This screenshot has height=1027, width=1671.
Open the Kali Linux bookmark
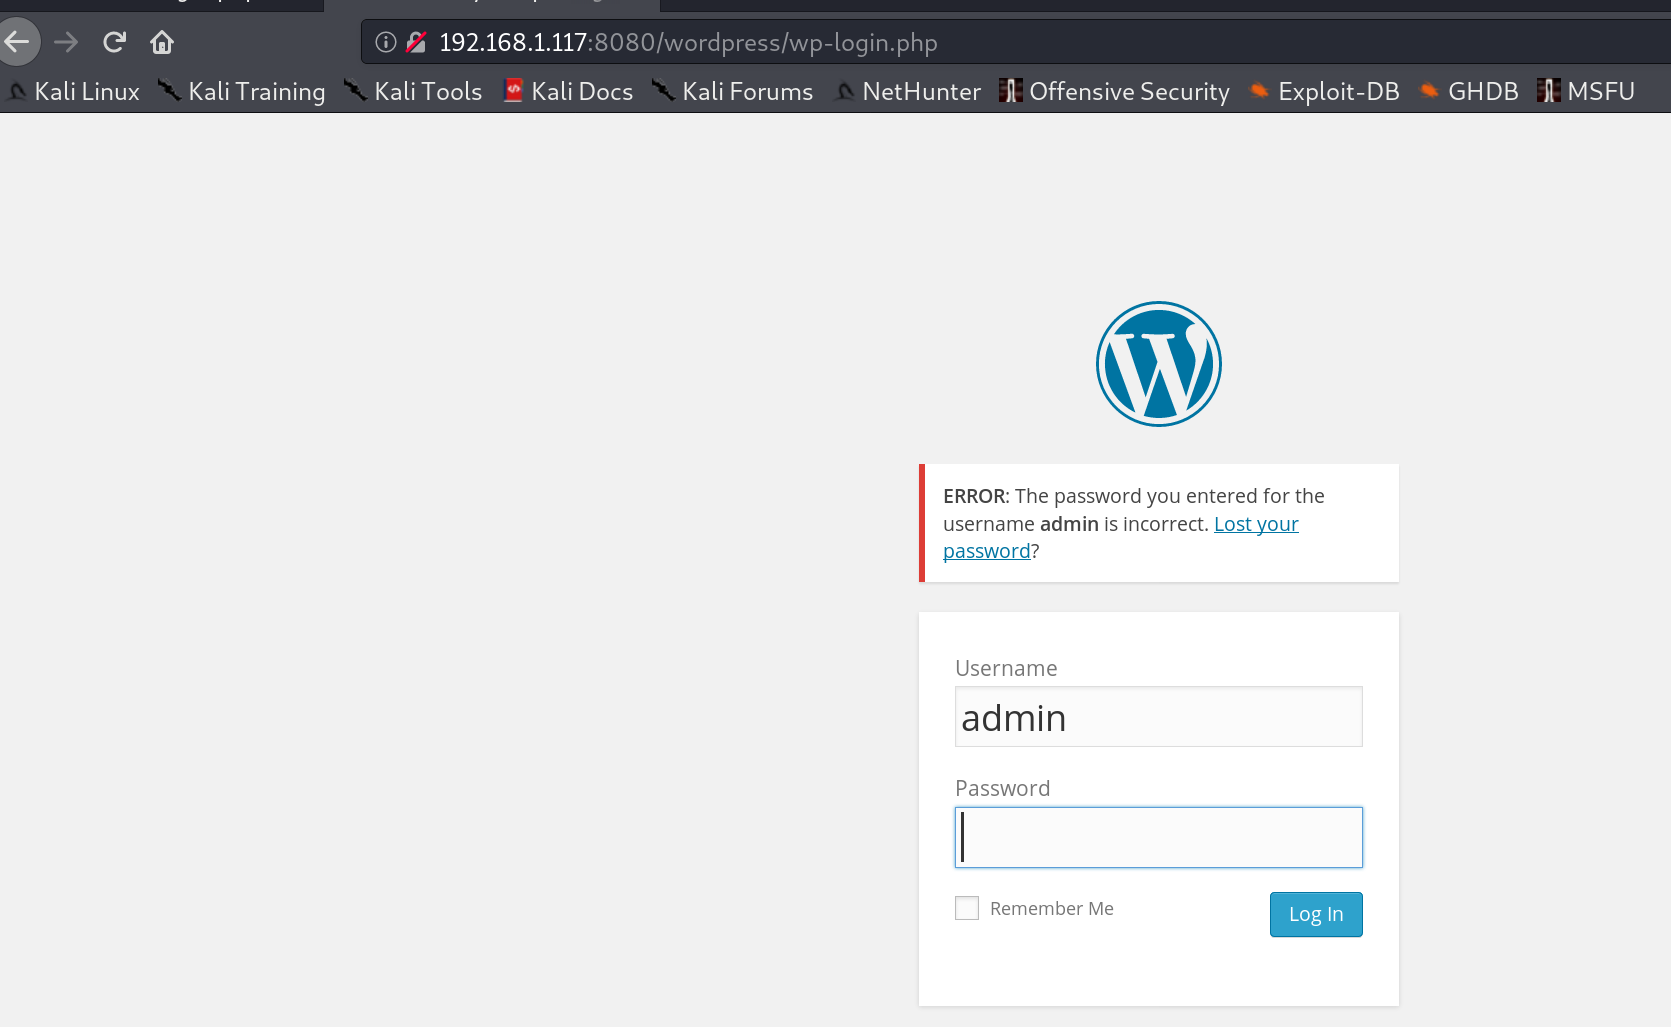point(75,91)
